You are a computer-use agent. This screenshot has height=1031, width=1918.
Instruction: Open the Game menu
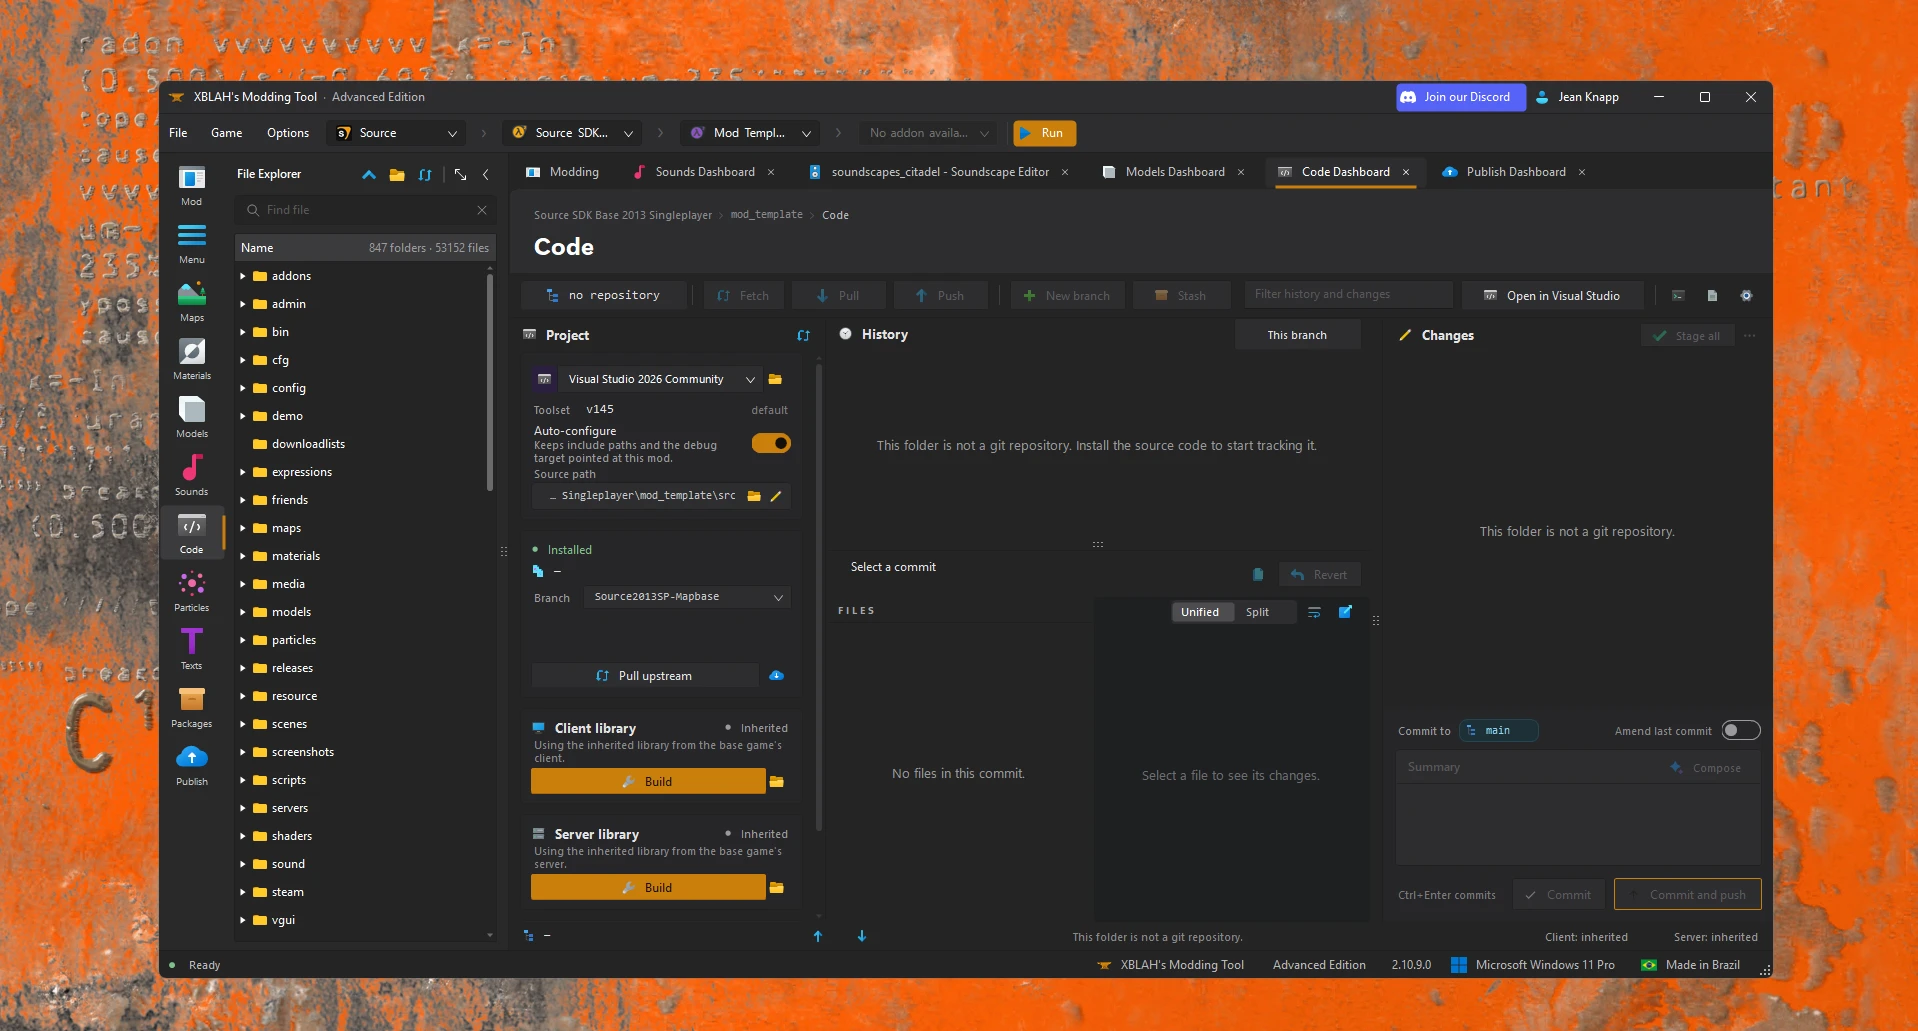(x=226, y=133)
